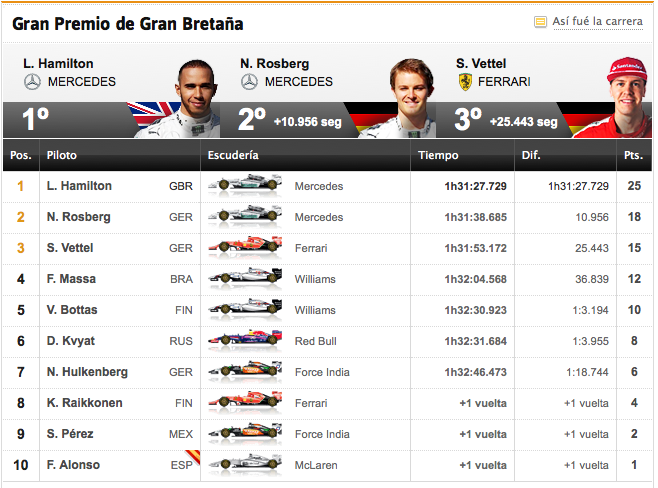Viewport: 658px width, 488px height.
Task: Click the Pts. column header
Action: click(633, 155)
